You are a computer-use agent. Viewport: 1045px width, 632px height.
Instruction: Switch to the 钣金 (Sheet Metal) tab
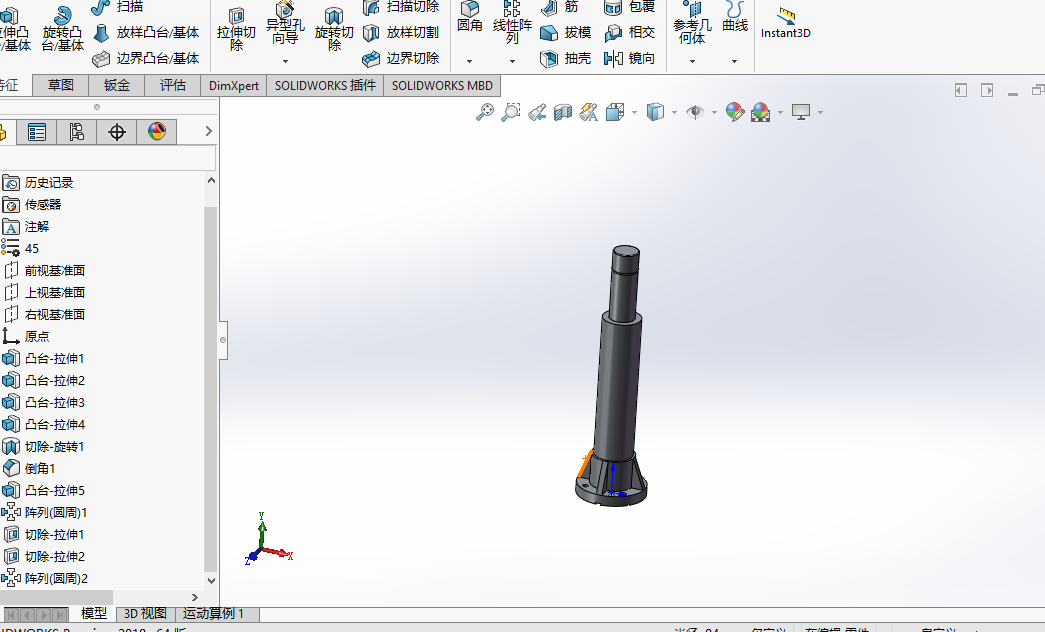tap(117, 85)
